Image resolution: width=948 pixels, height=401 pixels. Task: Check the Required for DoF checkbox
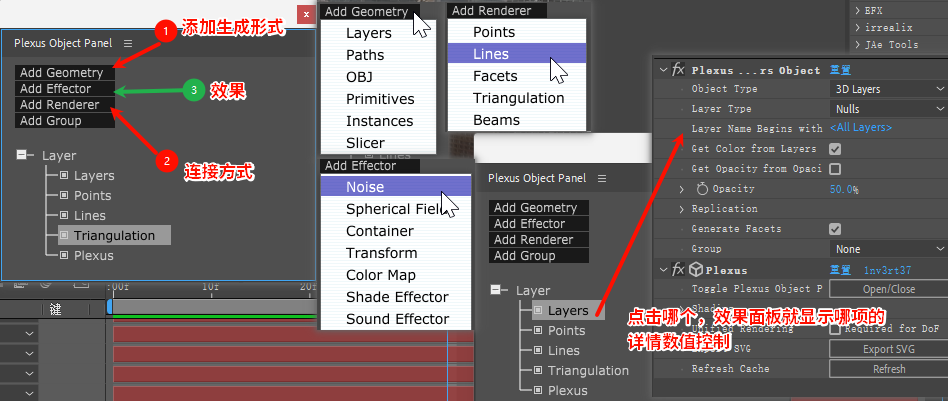coord(835,329)
